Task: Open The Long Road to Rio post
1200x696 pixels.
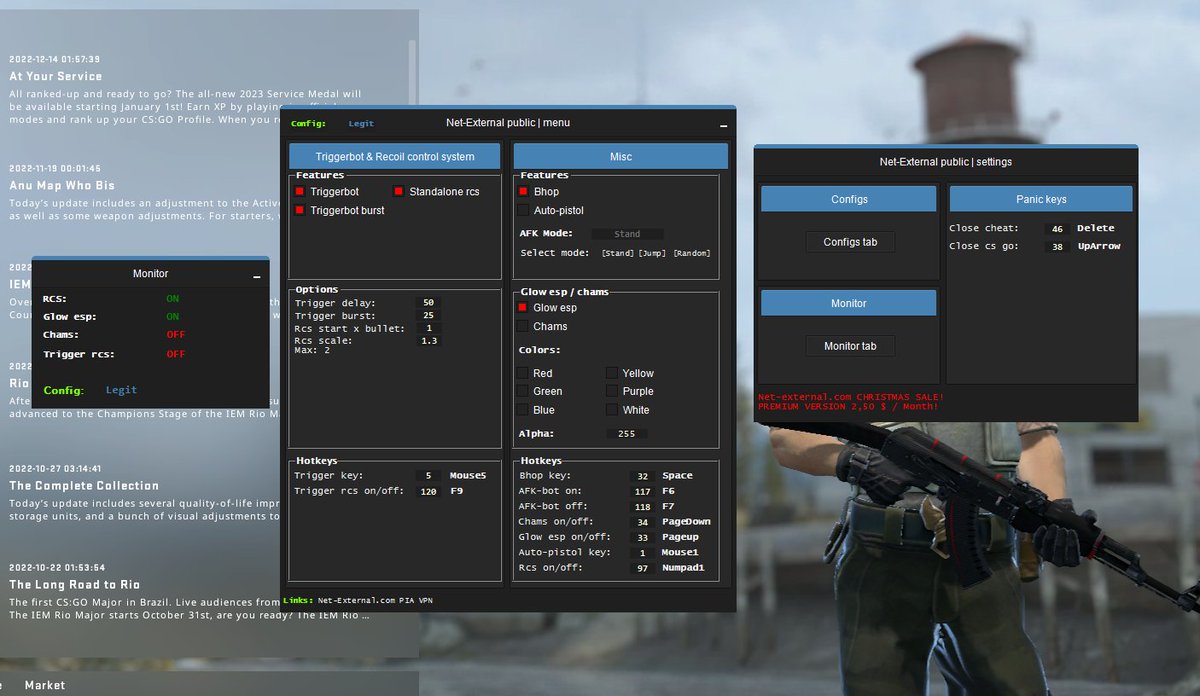Action: (75, 584)
